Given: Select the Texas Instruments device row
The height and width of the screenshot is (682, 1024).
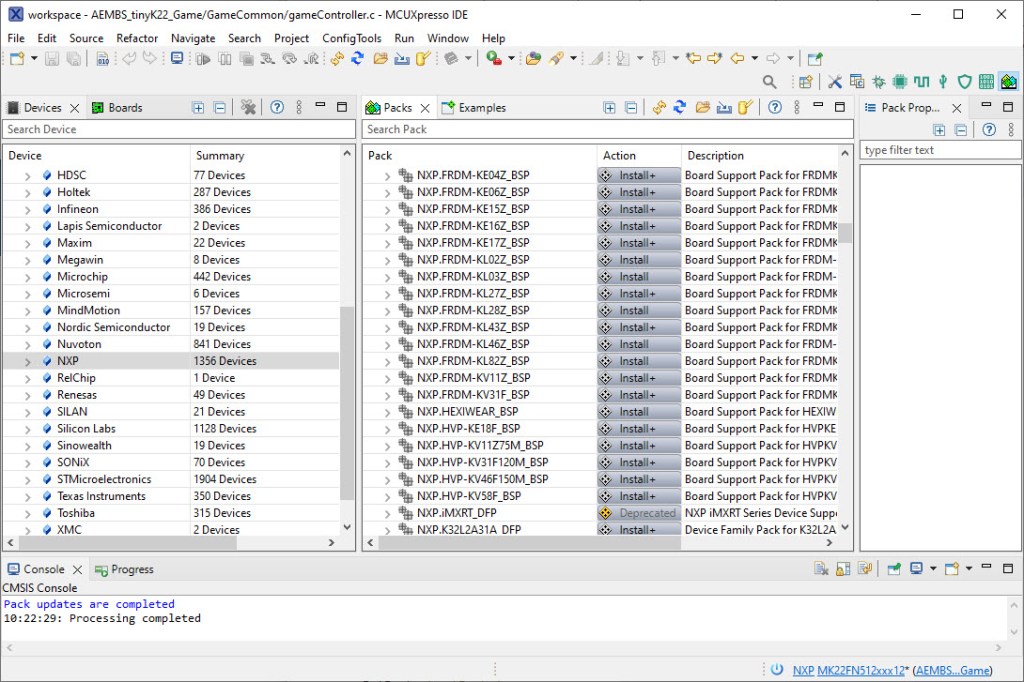Looking at the screenshot, I should point(101,496).
